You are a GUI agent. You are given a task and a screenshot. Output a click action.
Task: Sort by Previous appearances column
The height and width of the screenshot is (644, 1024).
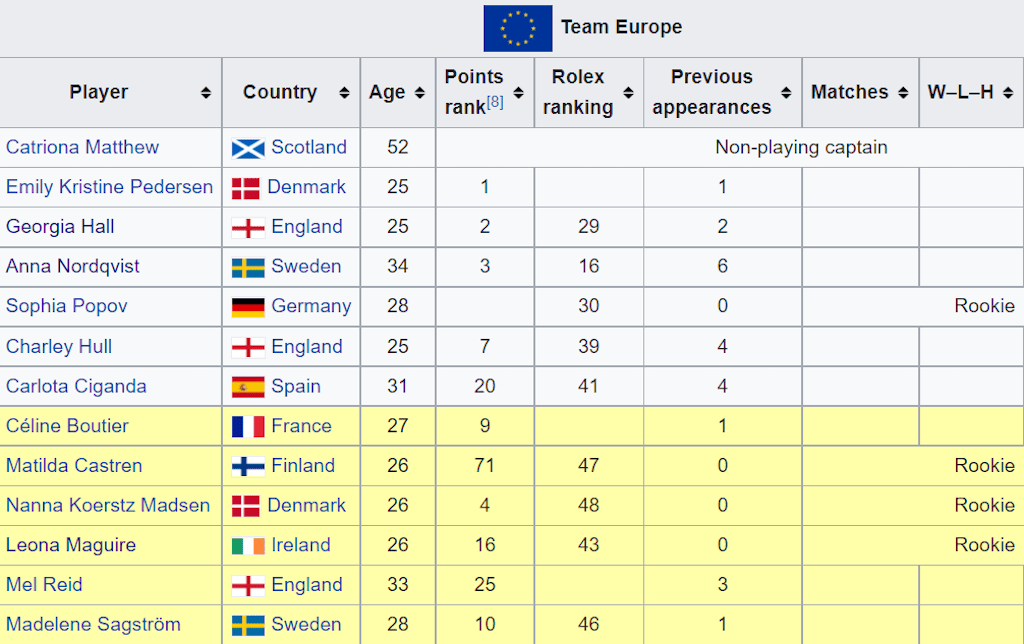(x=786, y=93)
